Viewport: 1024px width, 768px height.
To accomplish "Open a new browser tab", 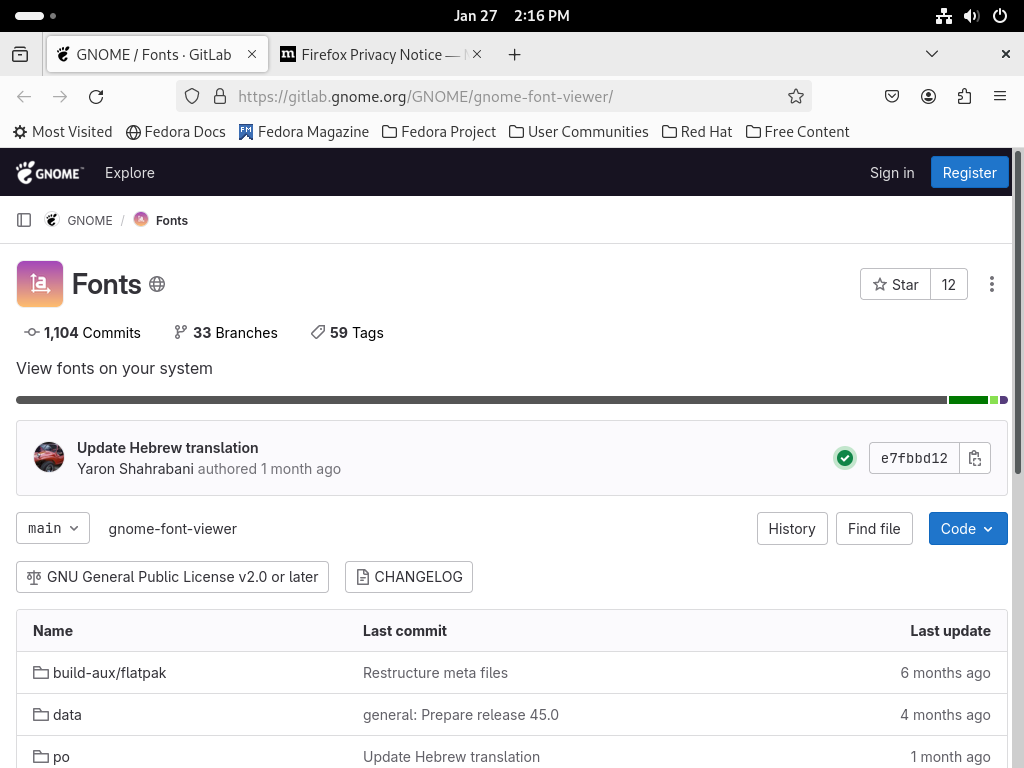I will (x=515, y=55).
